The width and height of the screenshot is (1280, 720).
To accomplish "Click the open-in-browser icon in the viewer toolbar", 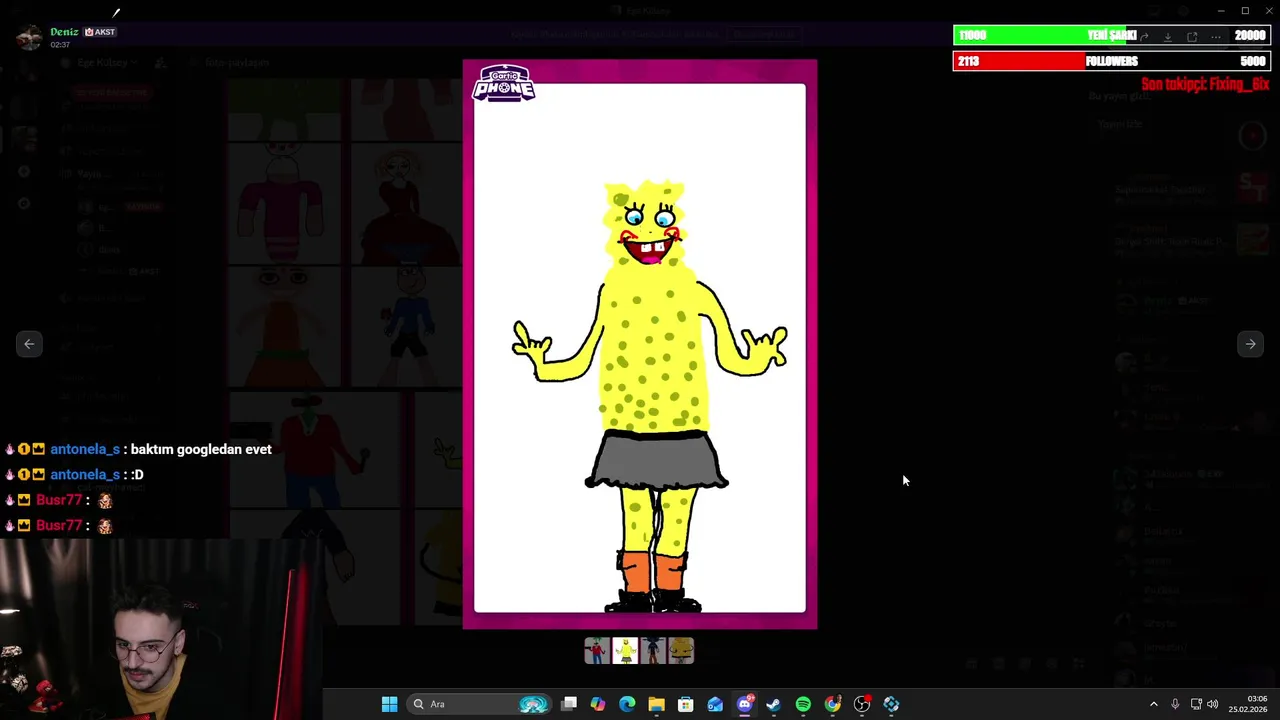I will (1192, 36).
